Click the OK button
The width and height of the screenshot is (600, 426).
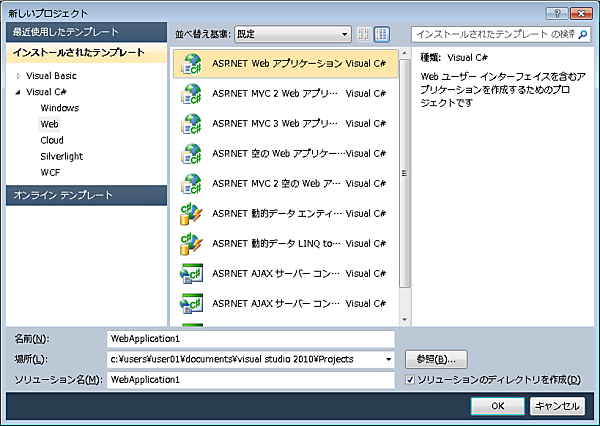tap(497, 406)
